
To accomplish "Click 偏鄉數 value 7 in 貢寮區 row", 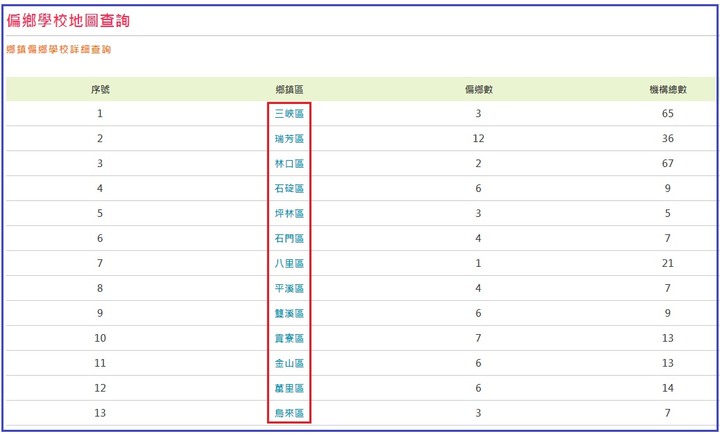I will coord(478,338).
